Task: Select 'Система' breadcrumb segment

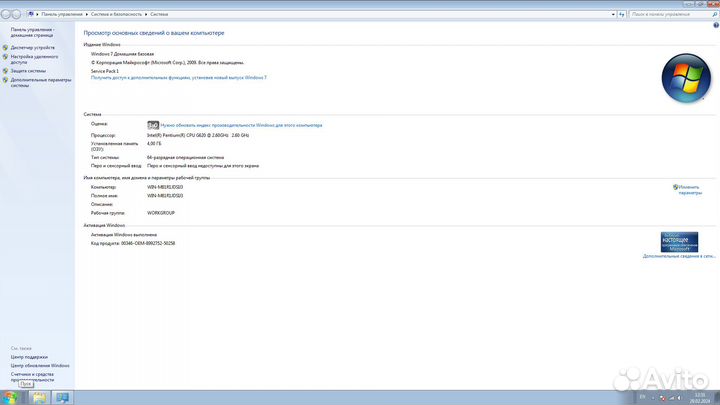Action: pos(159,14)
